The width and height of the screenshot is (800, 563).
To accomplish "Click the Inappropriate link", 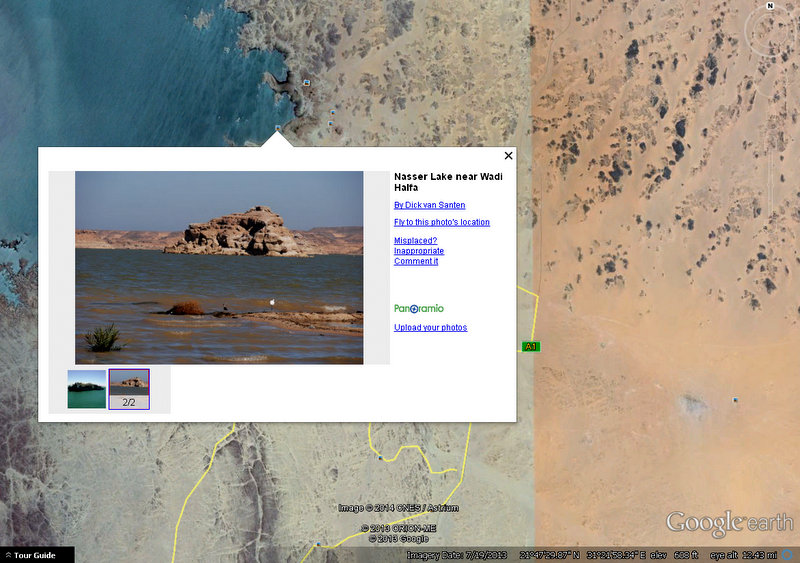I will (418, 251).
